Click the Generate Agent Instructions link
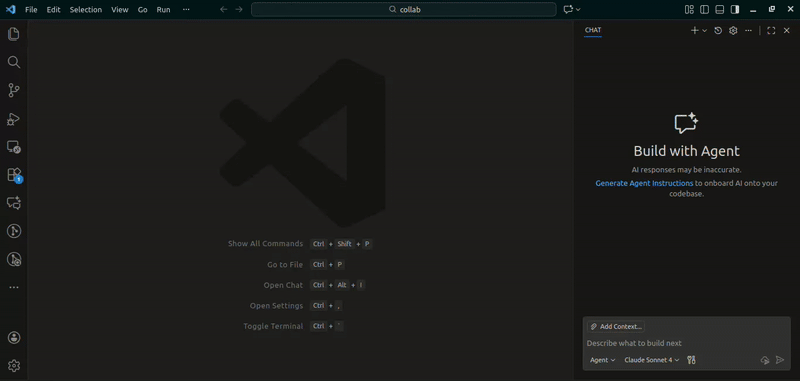This screenshot has width=800, height=381. pos(644,183)
